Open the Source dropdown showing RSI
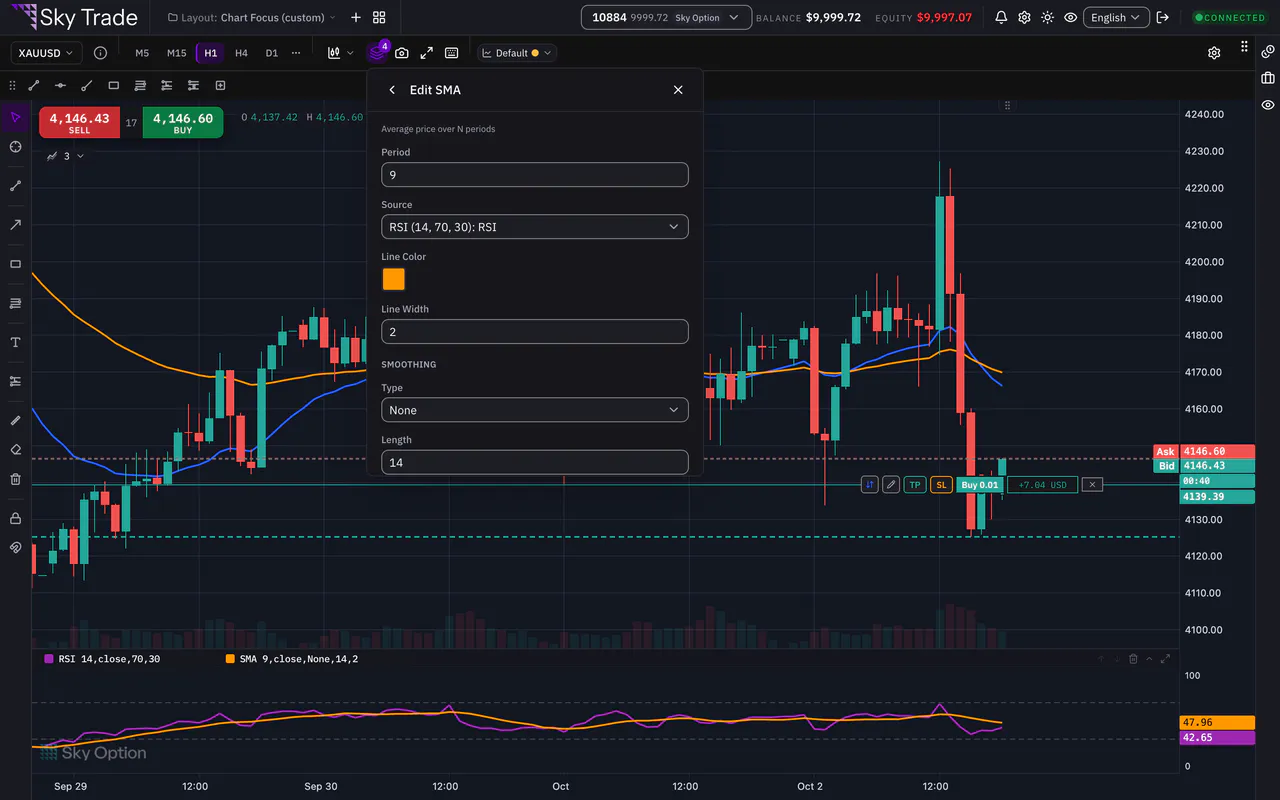 click(535, 227)
